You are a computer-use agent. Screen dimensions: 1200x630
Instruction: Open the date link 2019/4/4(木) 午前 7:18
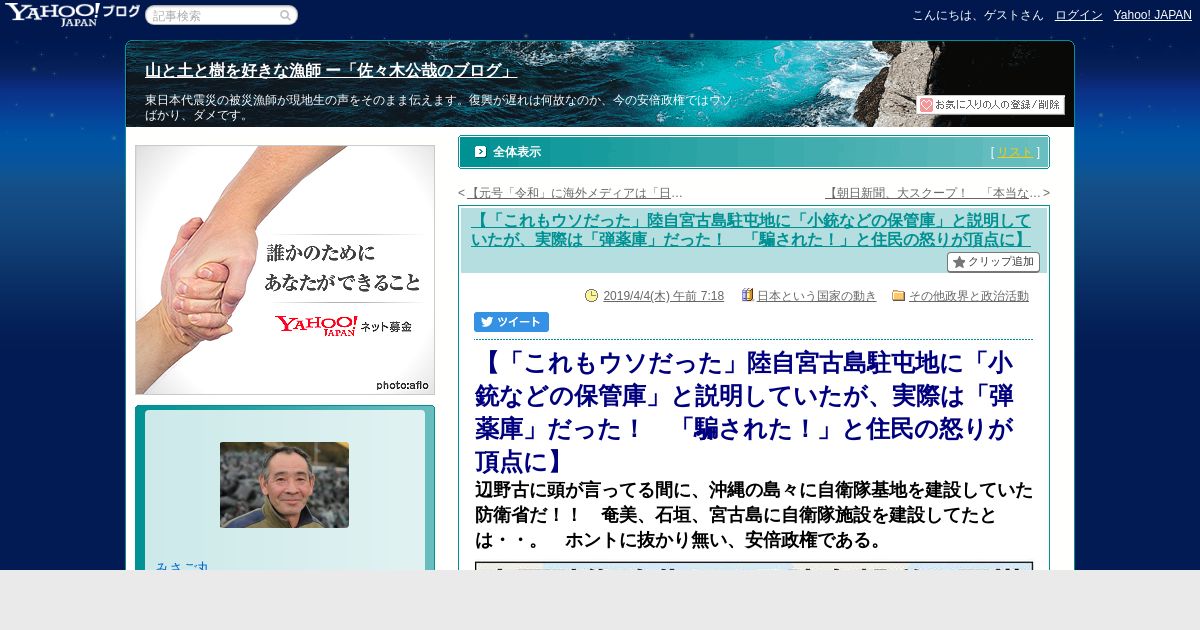click(663, 296)
